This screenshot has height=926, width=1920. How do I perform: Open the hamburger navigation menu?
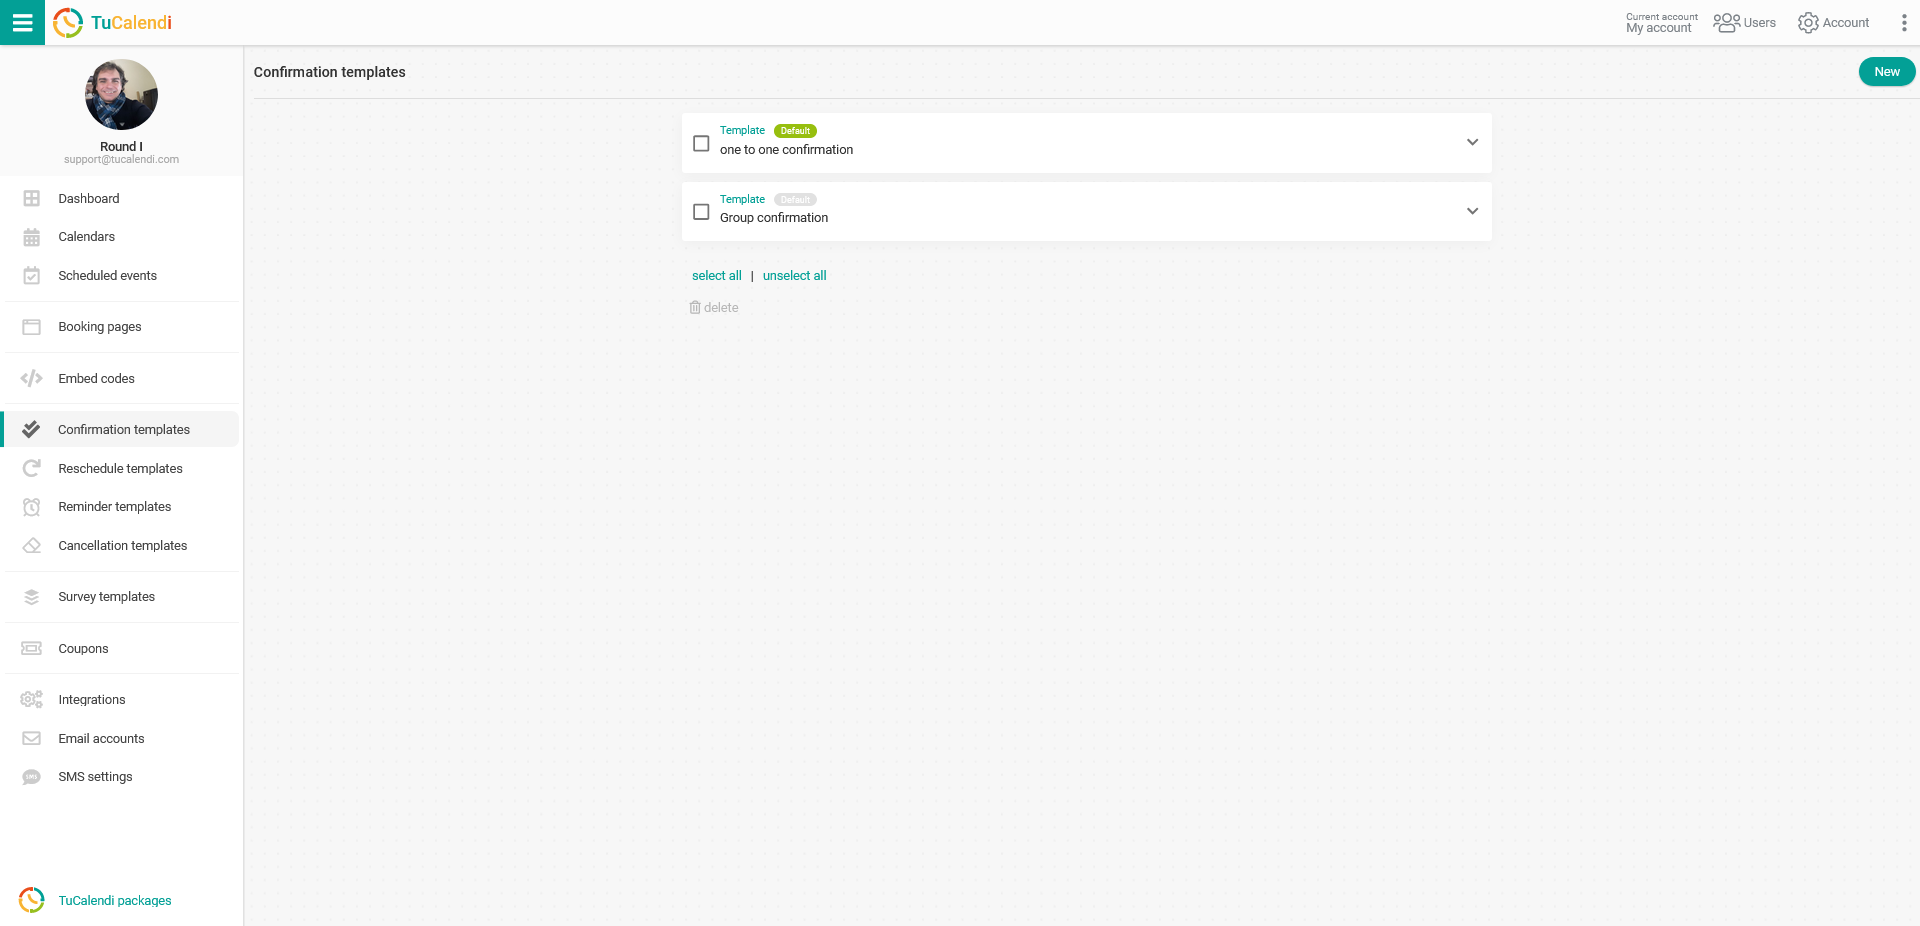pyautogui.click(x=22, y=22)
